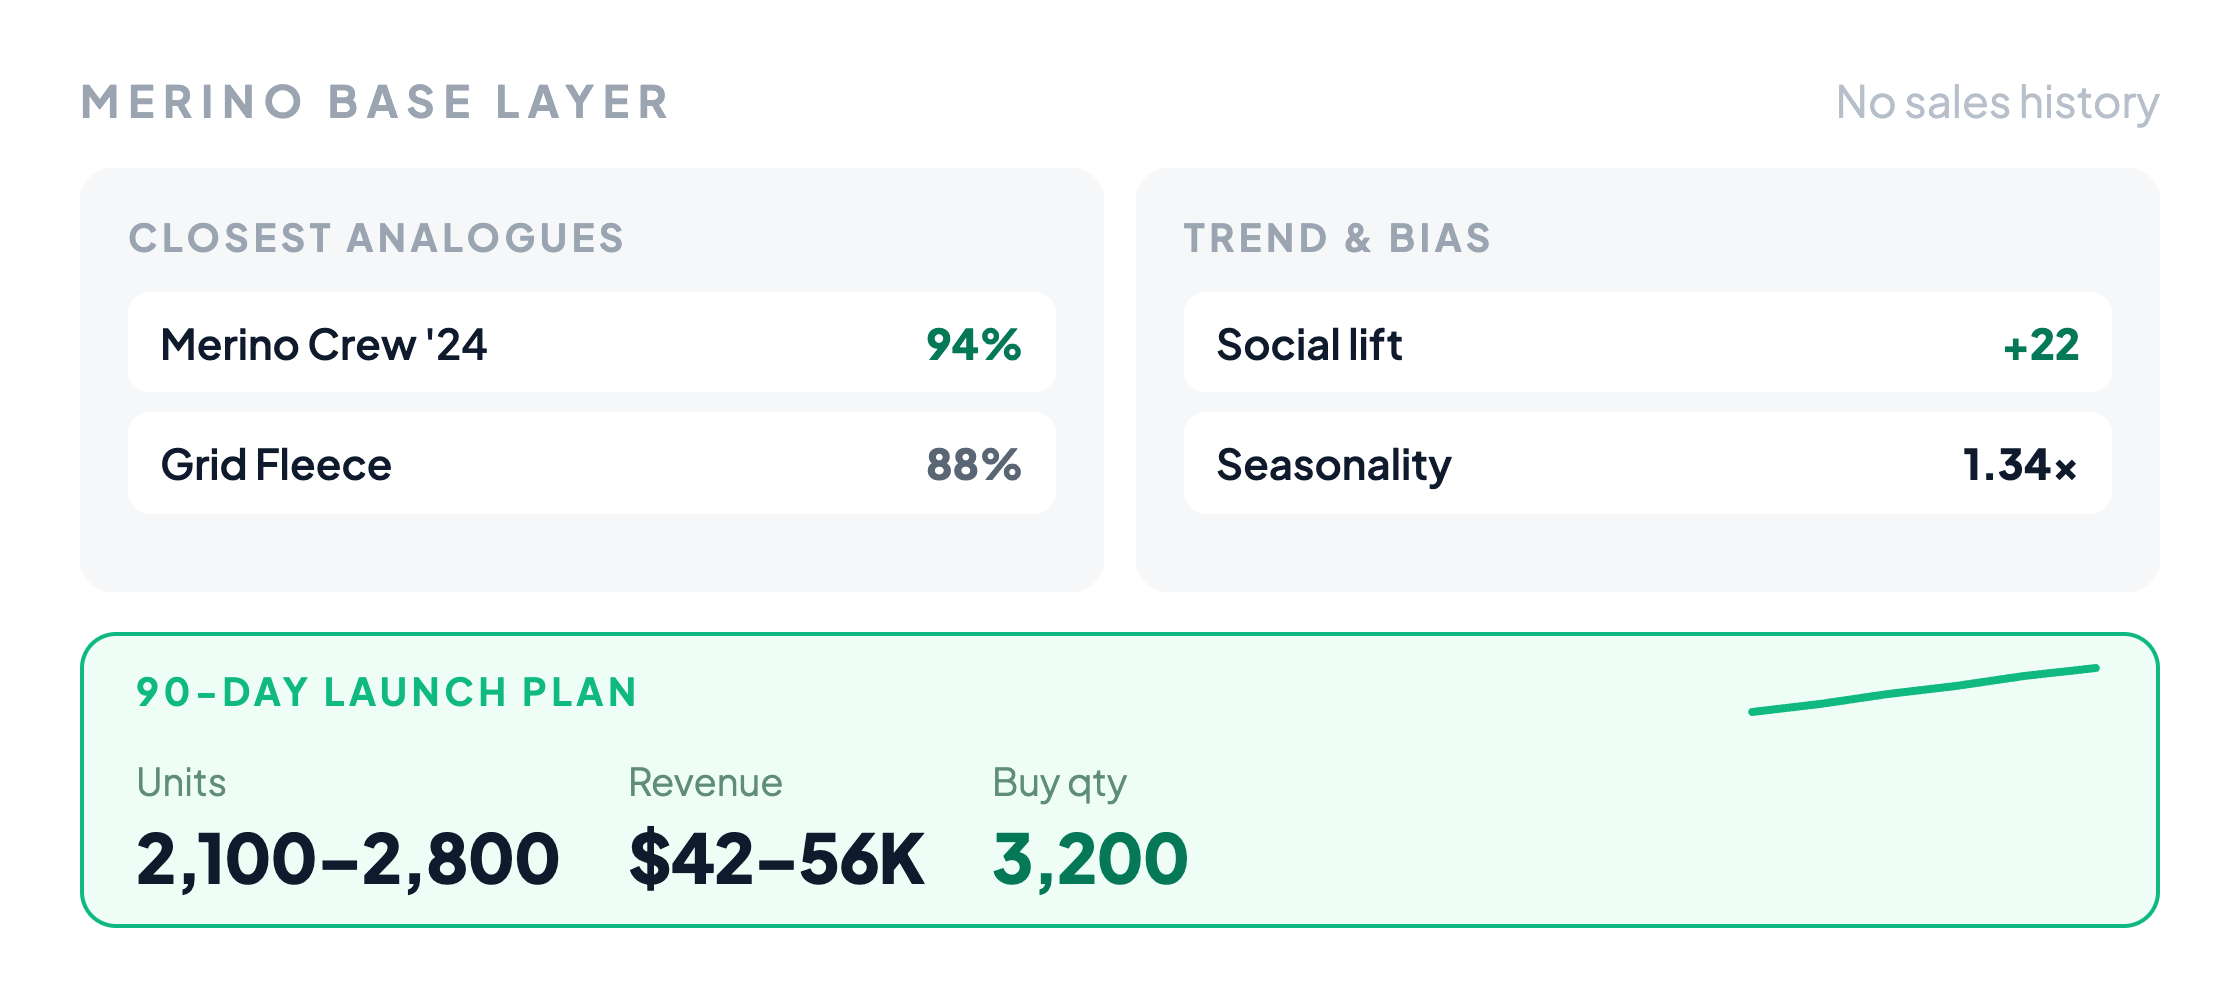Click the Closest Analogues panel title

pos(376,238)
